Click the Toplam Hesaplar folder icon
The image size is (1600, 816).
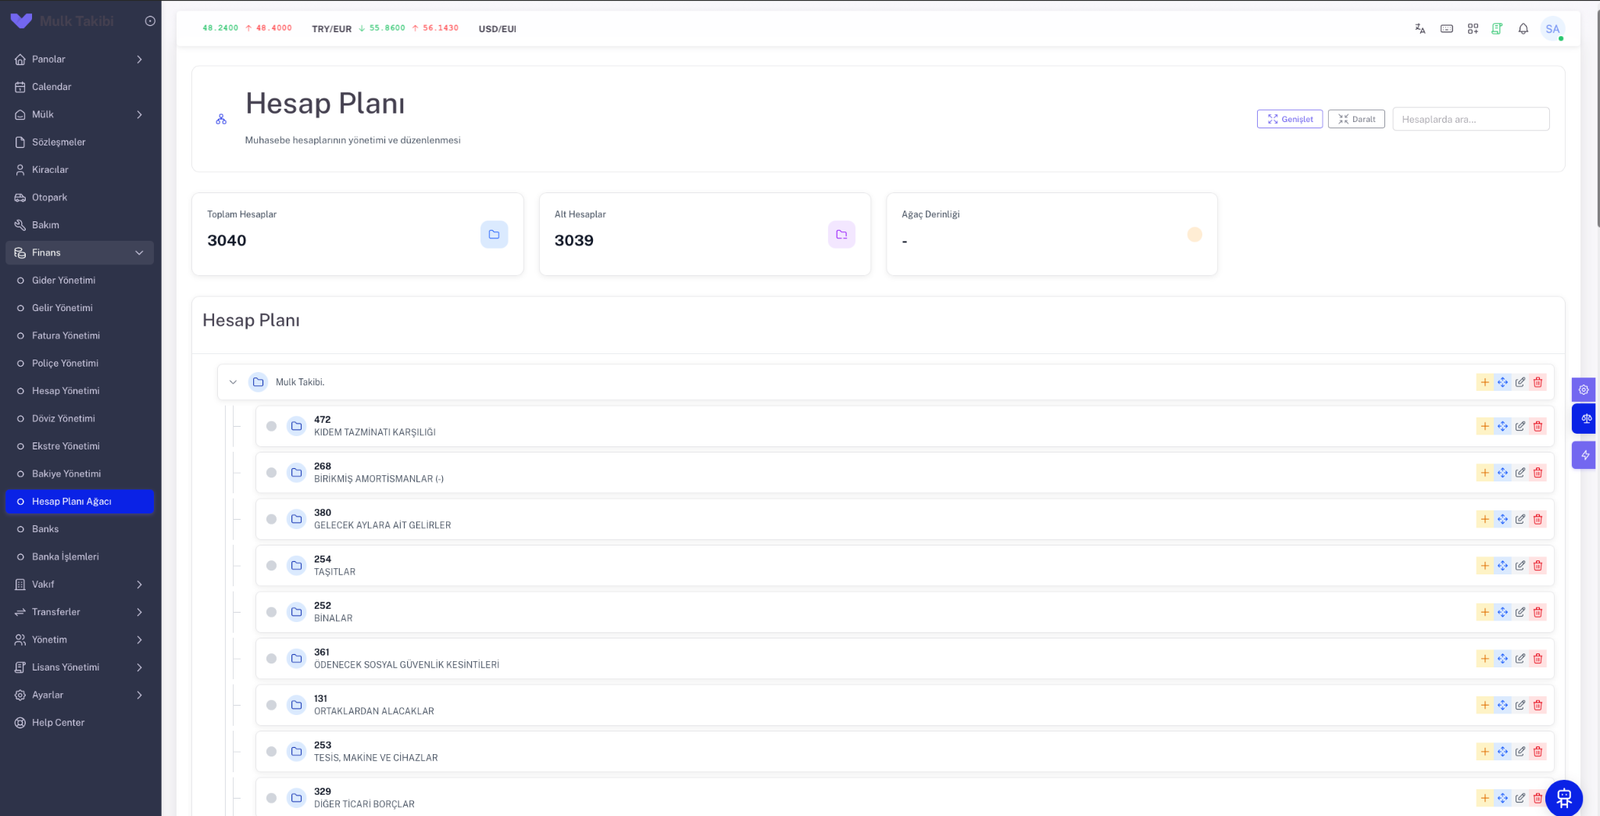[x=494, y=234]
